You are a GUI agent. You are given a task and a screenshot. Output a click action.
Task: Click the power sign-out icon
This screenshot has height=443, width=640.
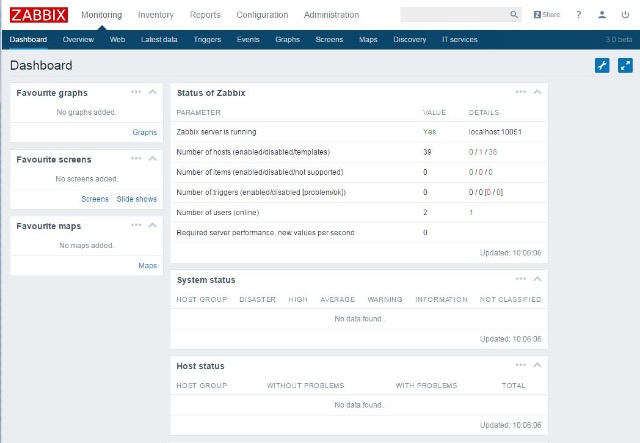625,15
